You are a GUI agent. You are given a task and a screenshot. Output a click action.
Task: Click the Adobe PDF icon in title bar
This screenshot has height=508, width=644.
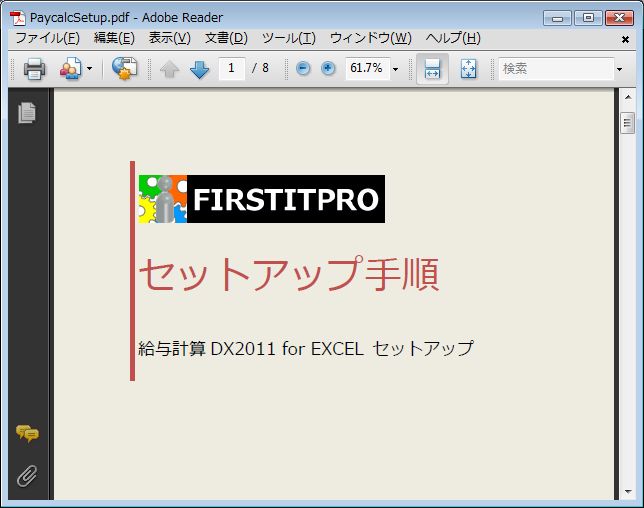point(18,18)
